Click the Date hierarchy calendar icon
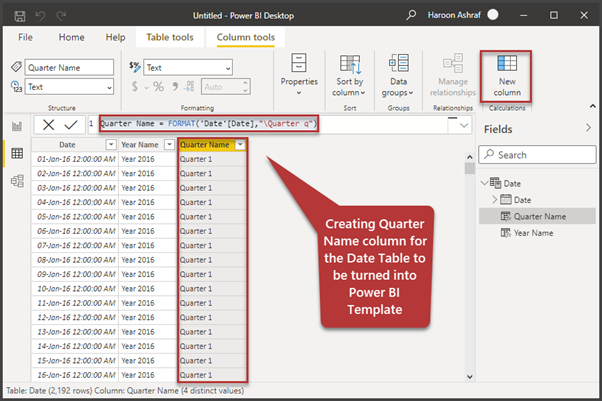This screenshot has width=602, height=401. pyautogui.click(x=506, y=200)
